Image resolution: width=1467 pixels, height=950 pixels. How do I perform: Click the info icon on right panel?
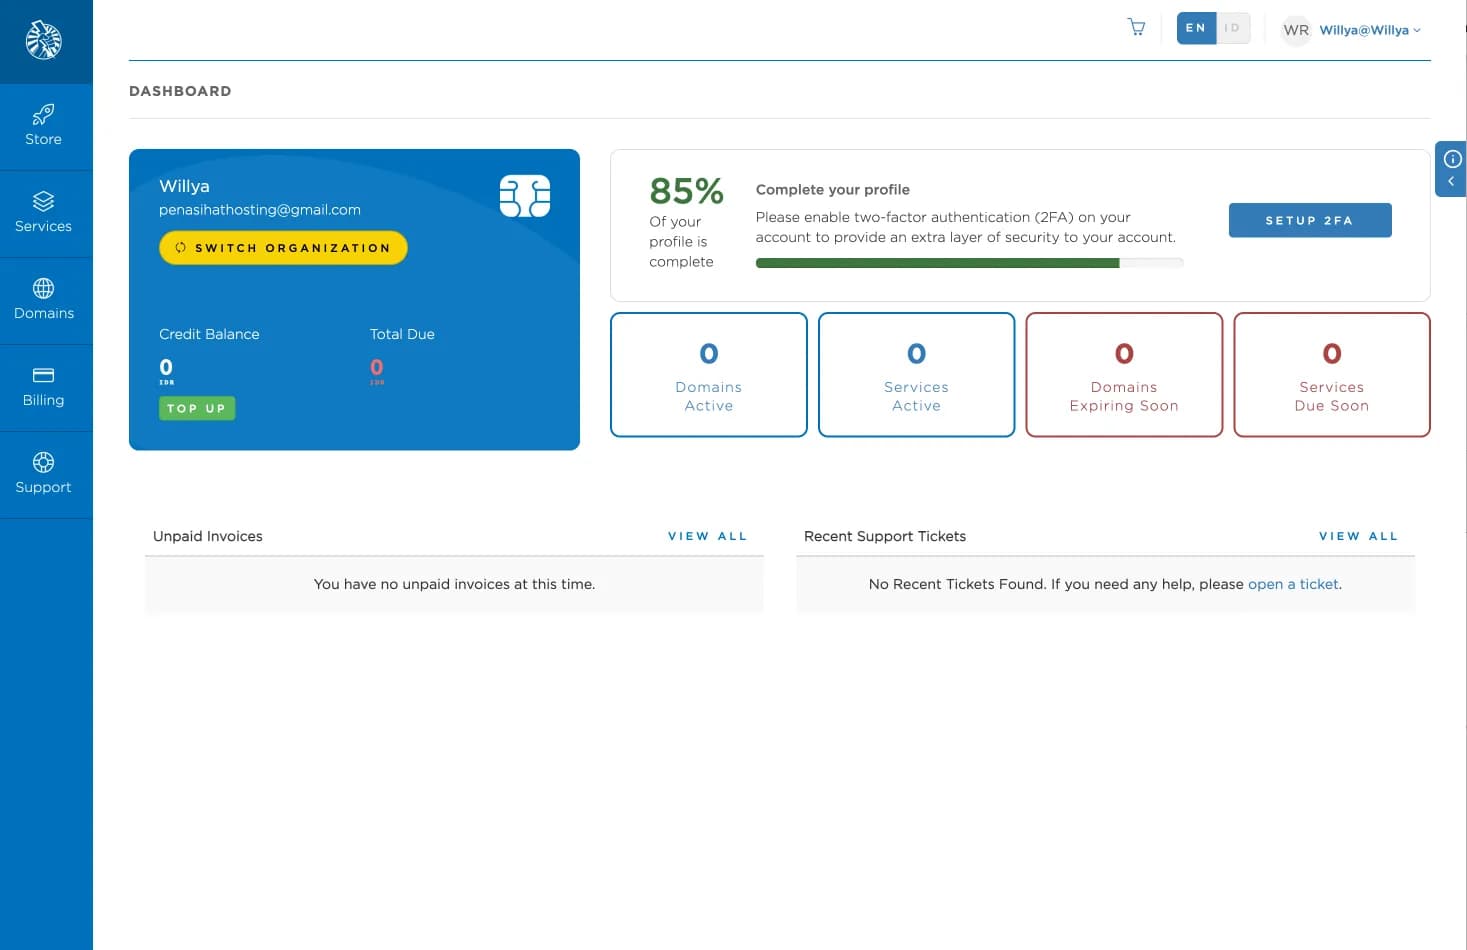tap(1452, 159)
